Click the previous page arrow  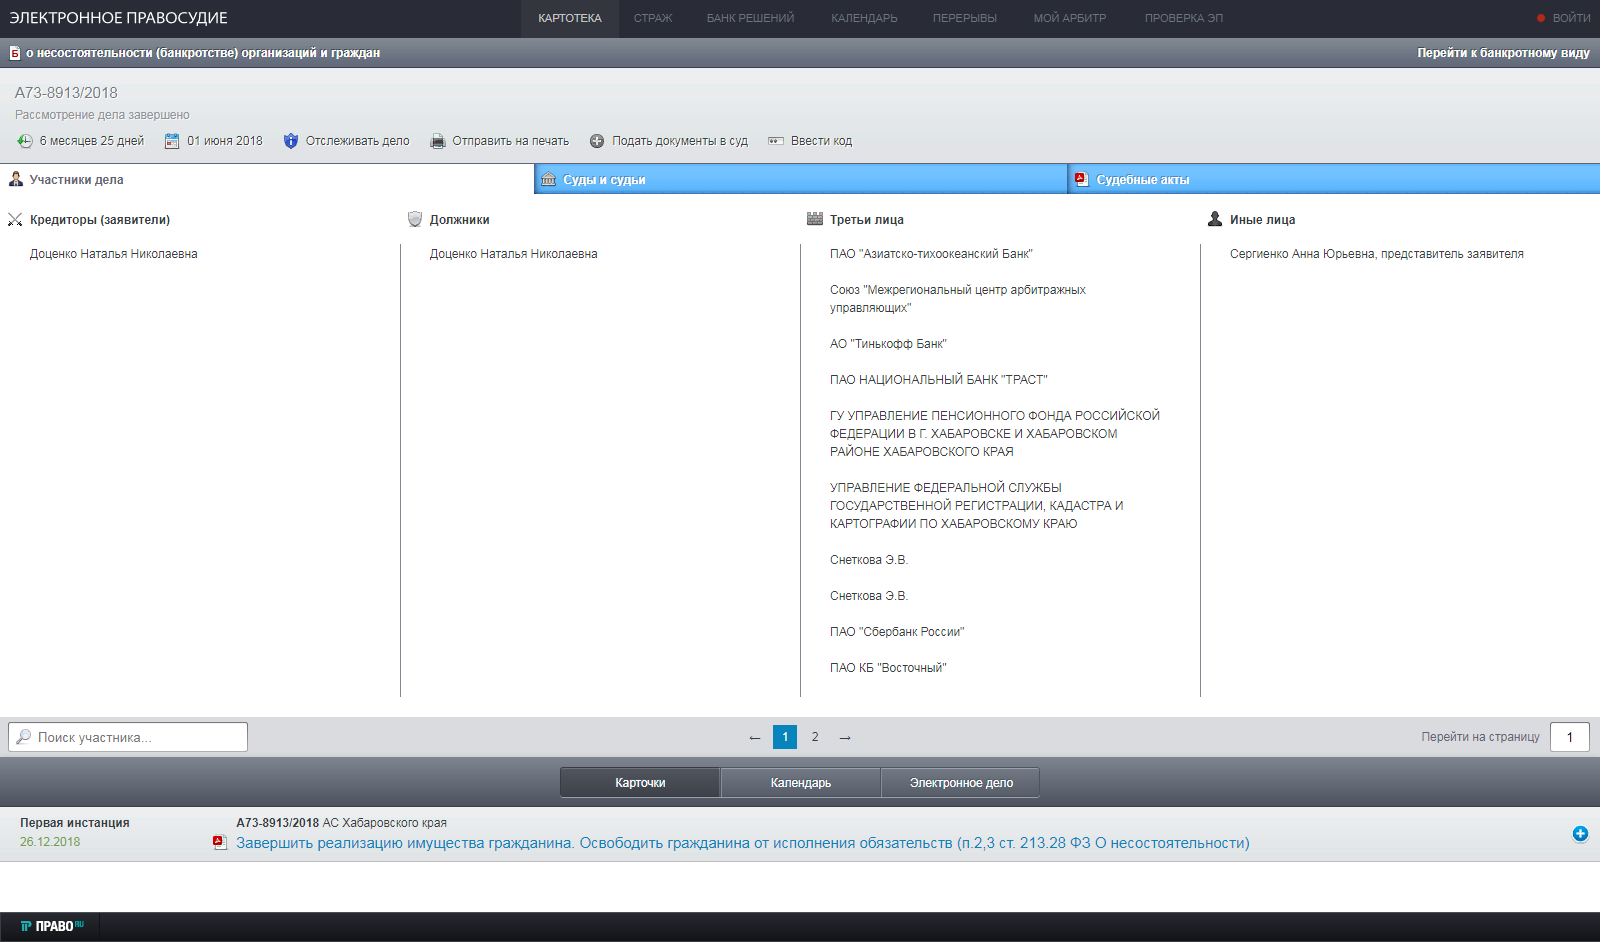(x=755, y=737)
